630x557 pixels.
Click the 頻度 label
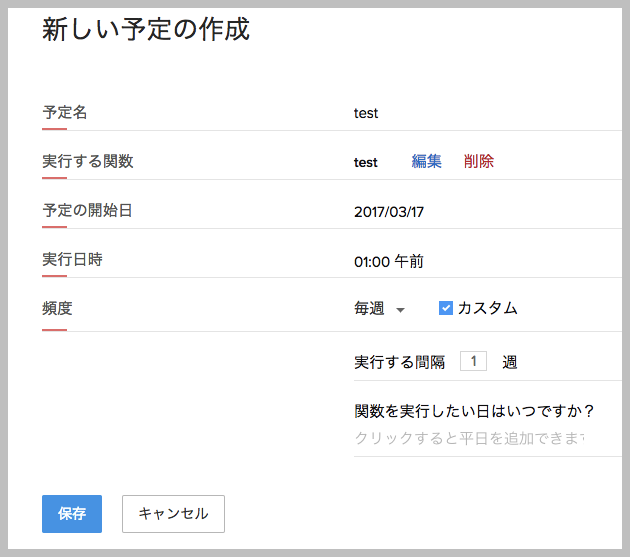tap(57, 308)
